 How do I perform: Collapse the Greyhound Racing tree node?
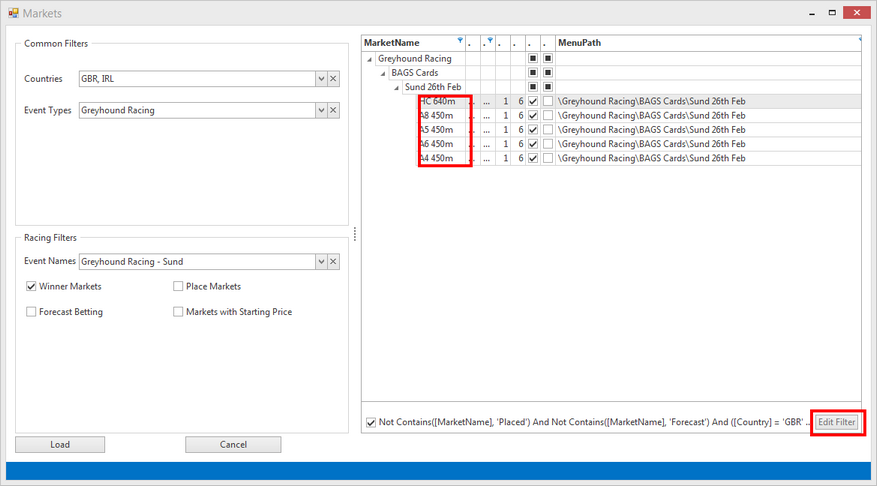369,59
